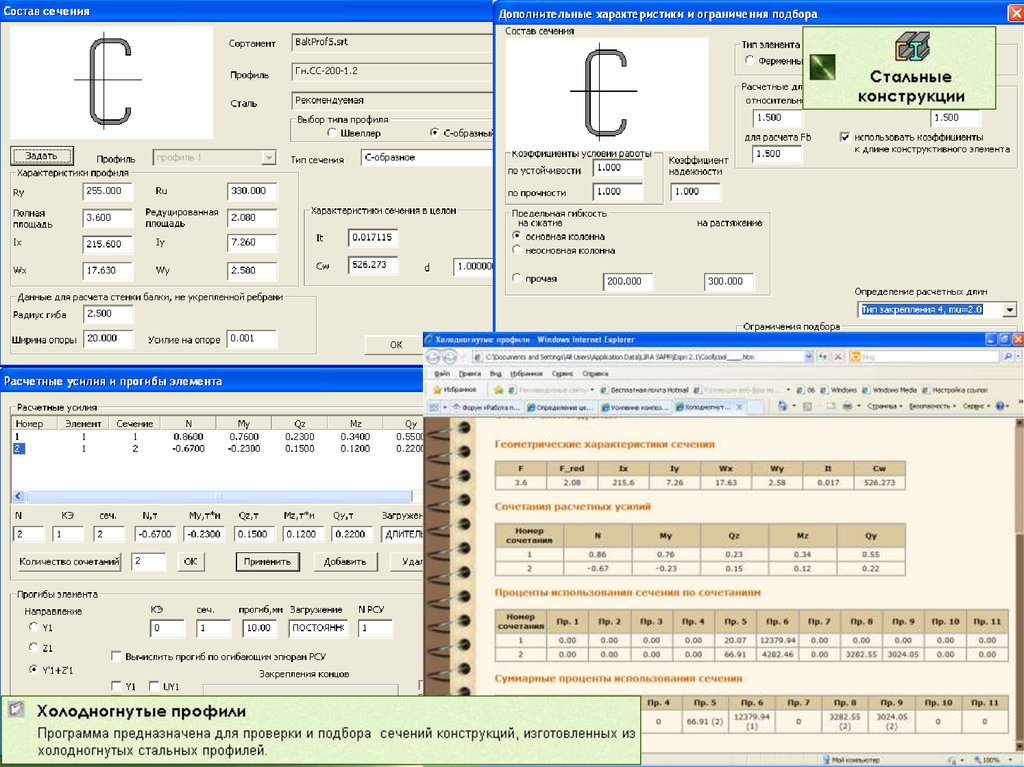Click the Задать button

(x=41, y=155)
